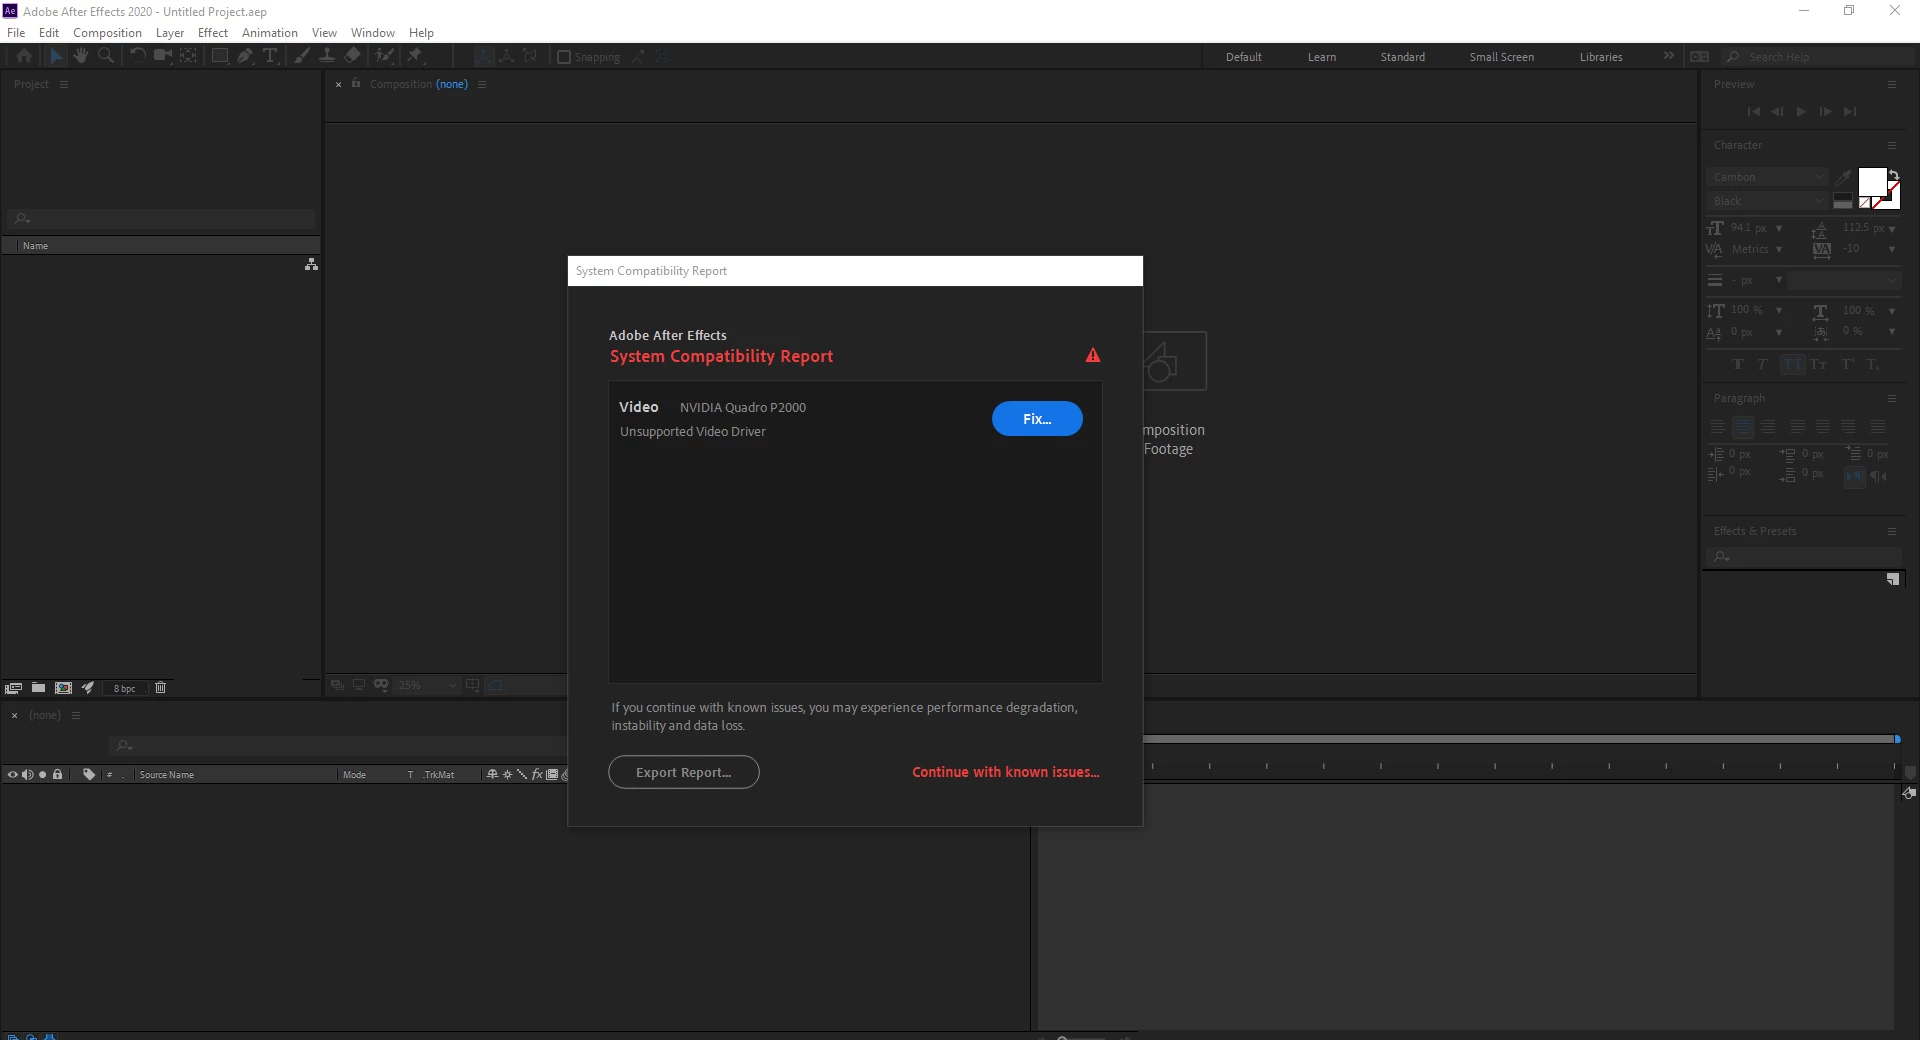Screen dimensions: 1920x1040
Task: Open the Preview panel menu
Action: click(x=1892, y=84)
